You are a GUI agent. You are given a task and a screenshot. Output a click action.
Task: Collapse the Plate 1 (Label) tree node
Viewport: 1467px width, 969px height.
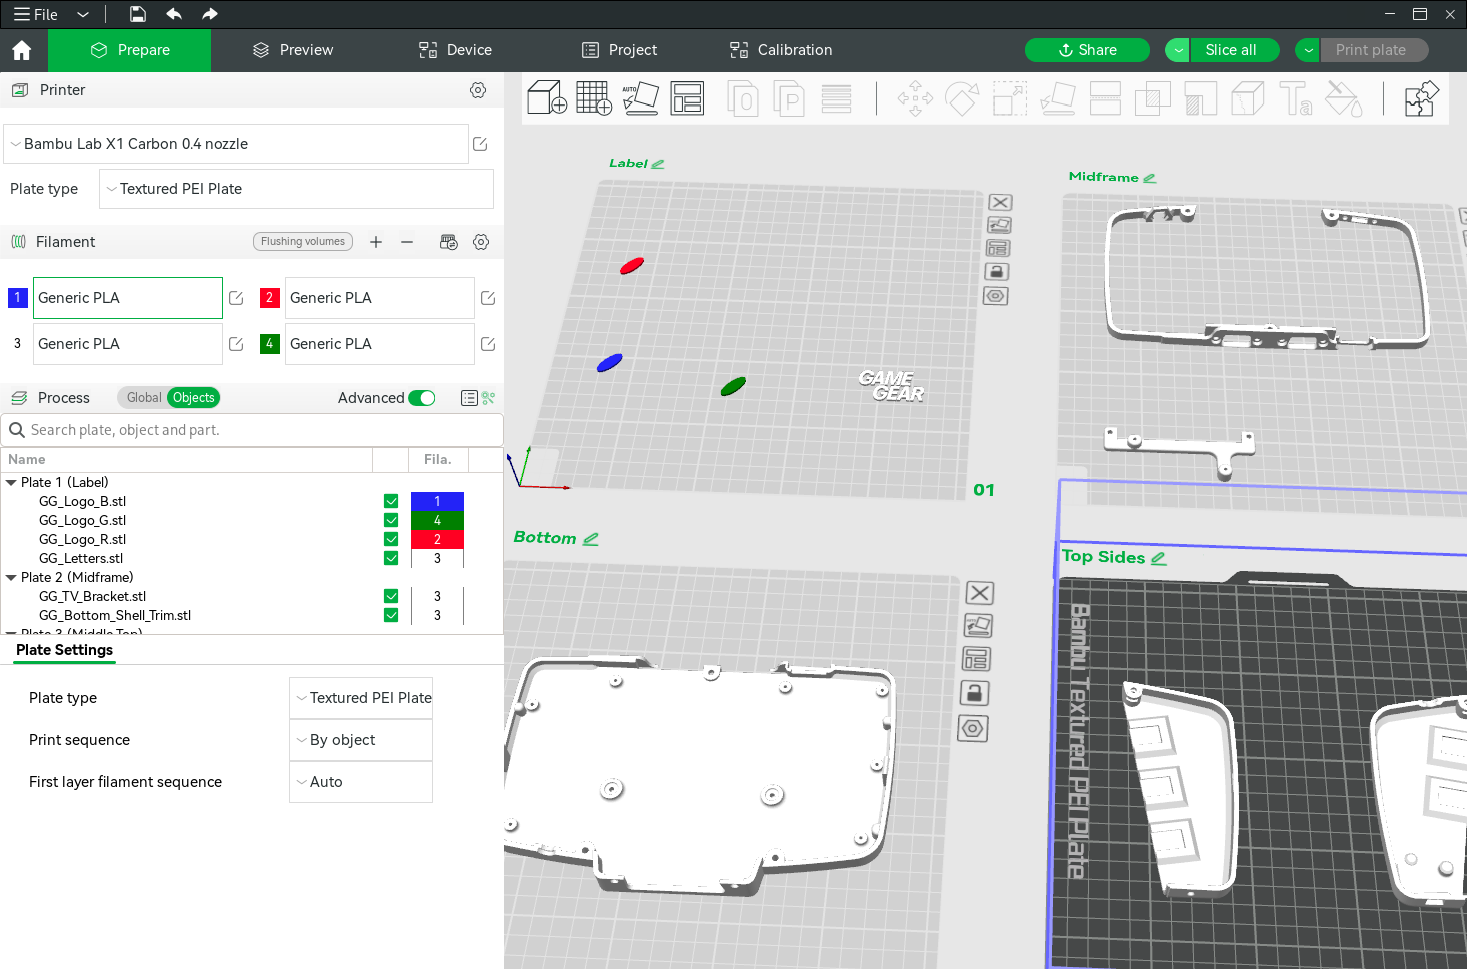pos(11,482)
